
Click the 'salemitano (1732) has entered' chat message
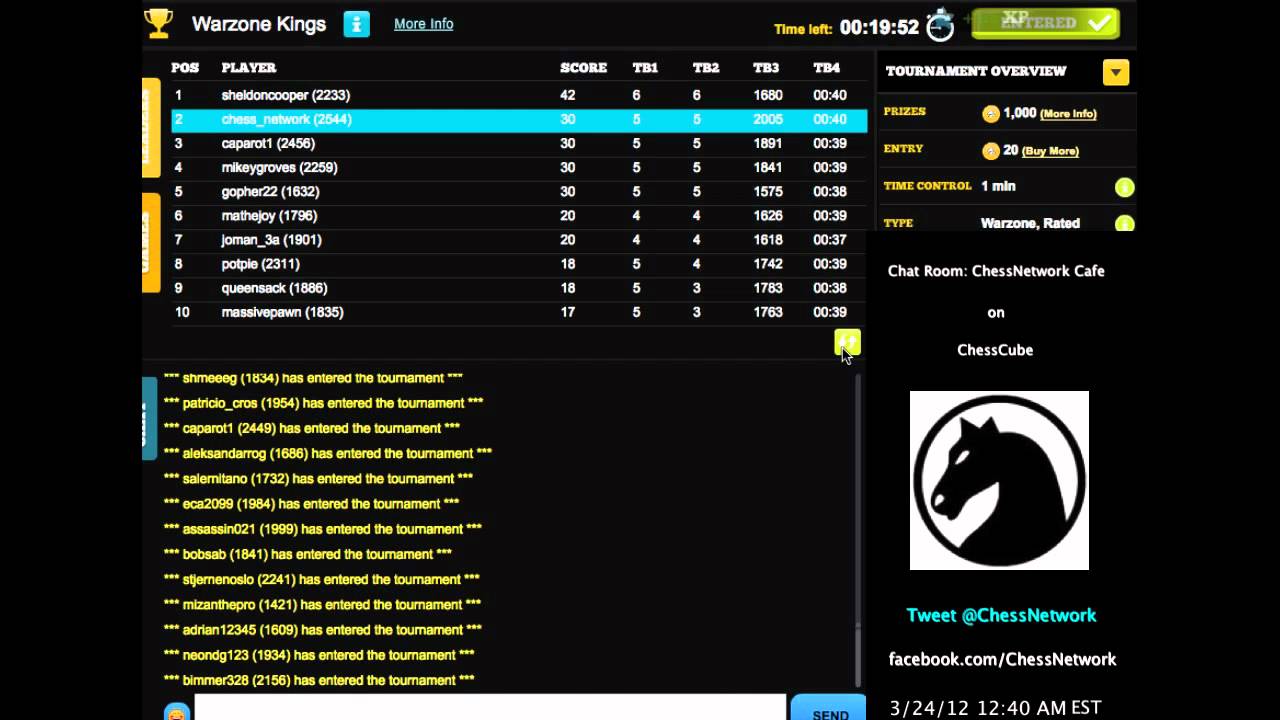pos(318,479)
